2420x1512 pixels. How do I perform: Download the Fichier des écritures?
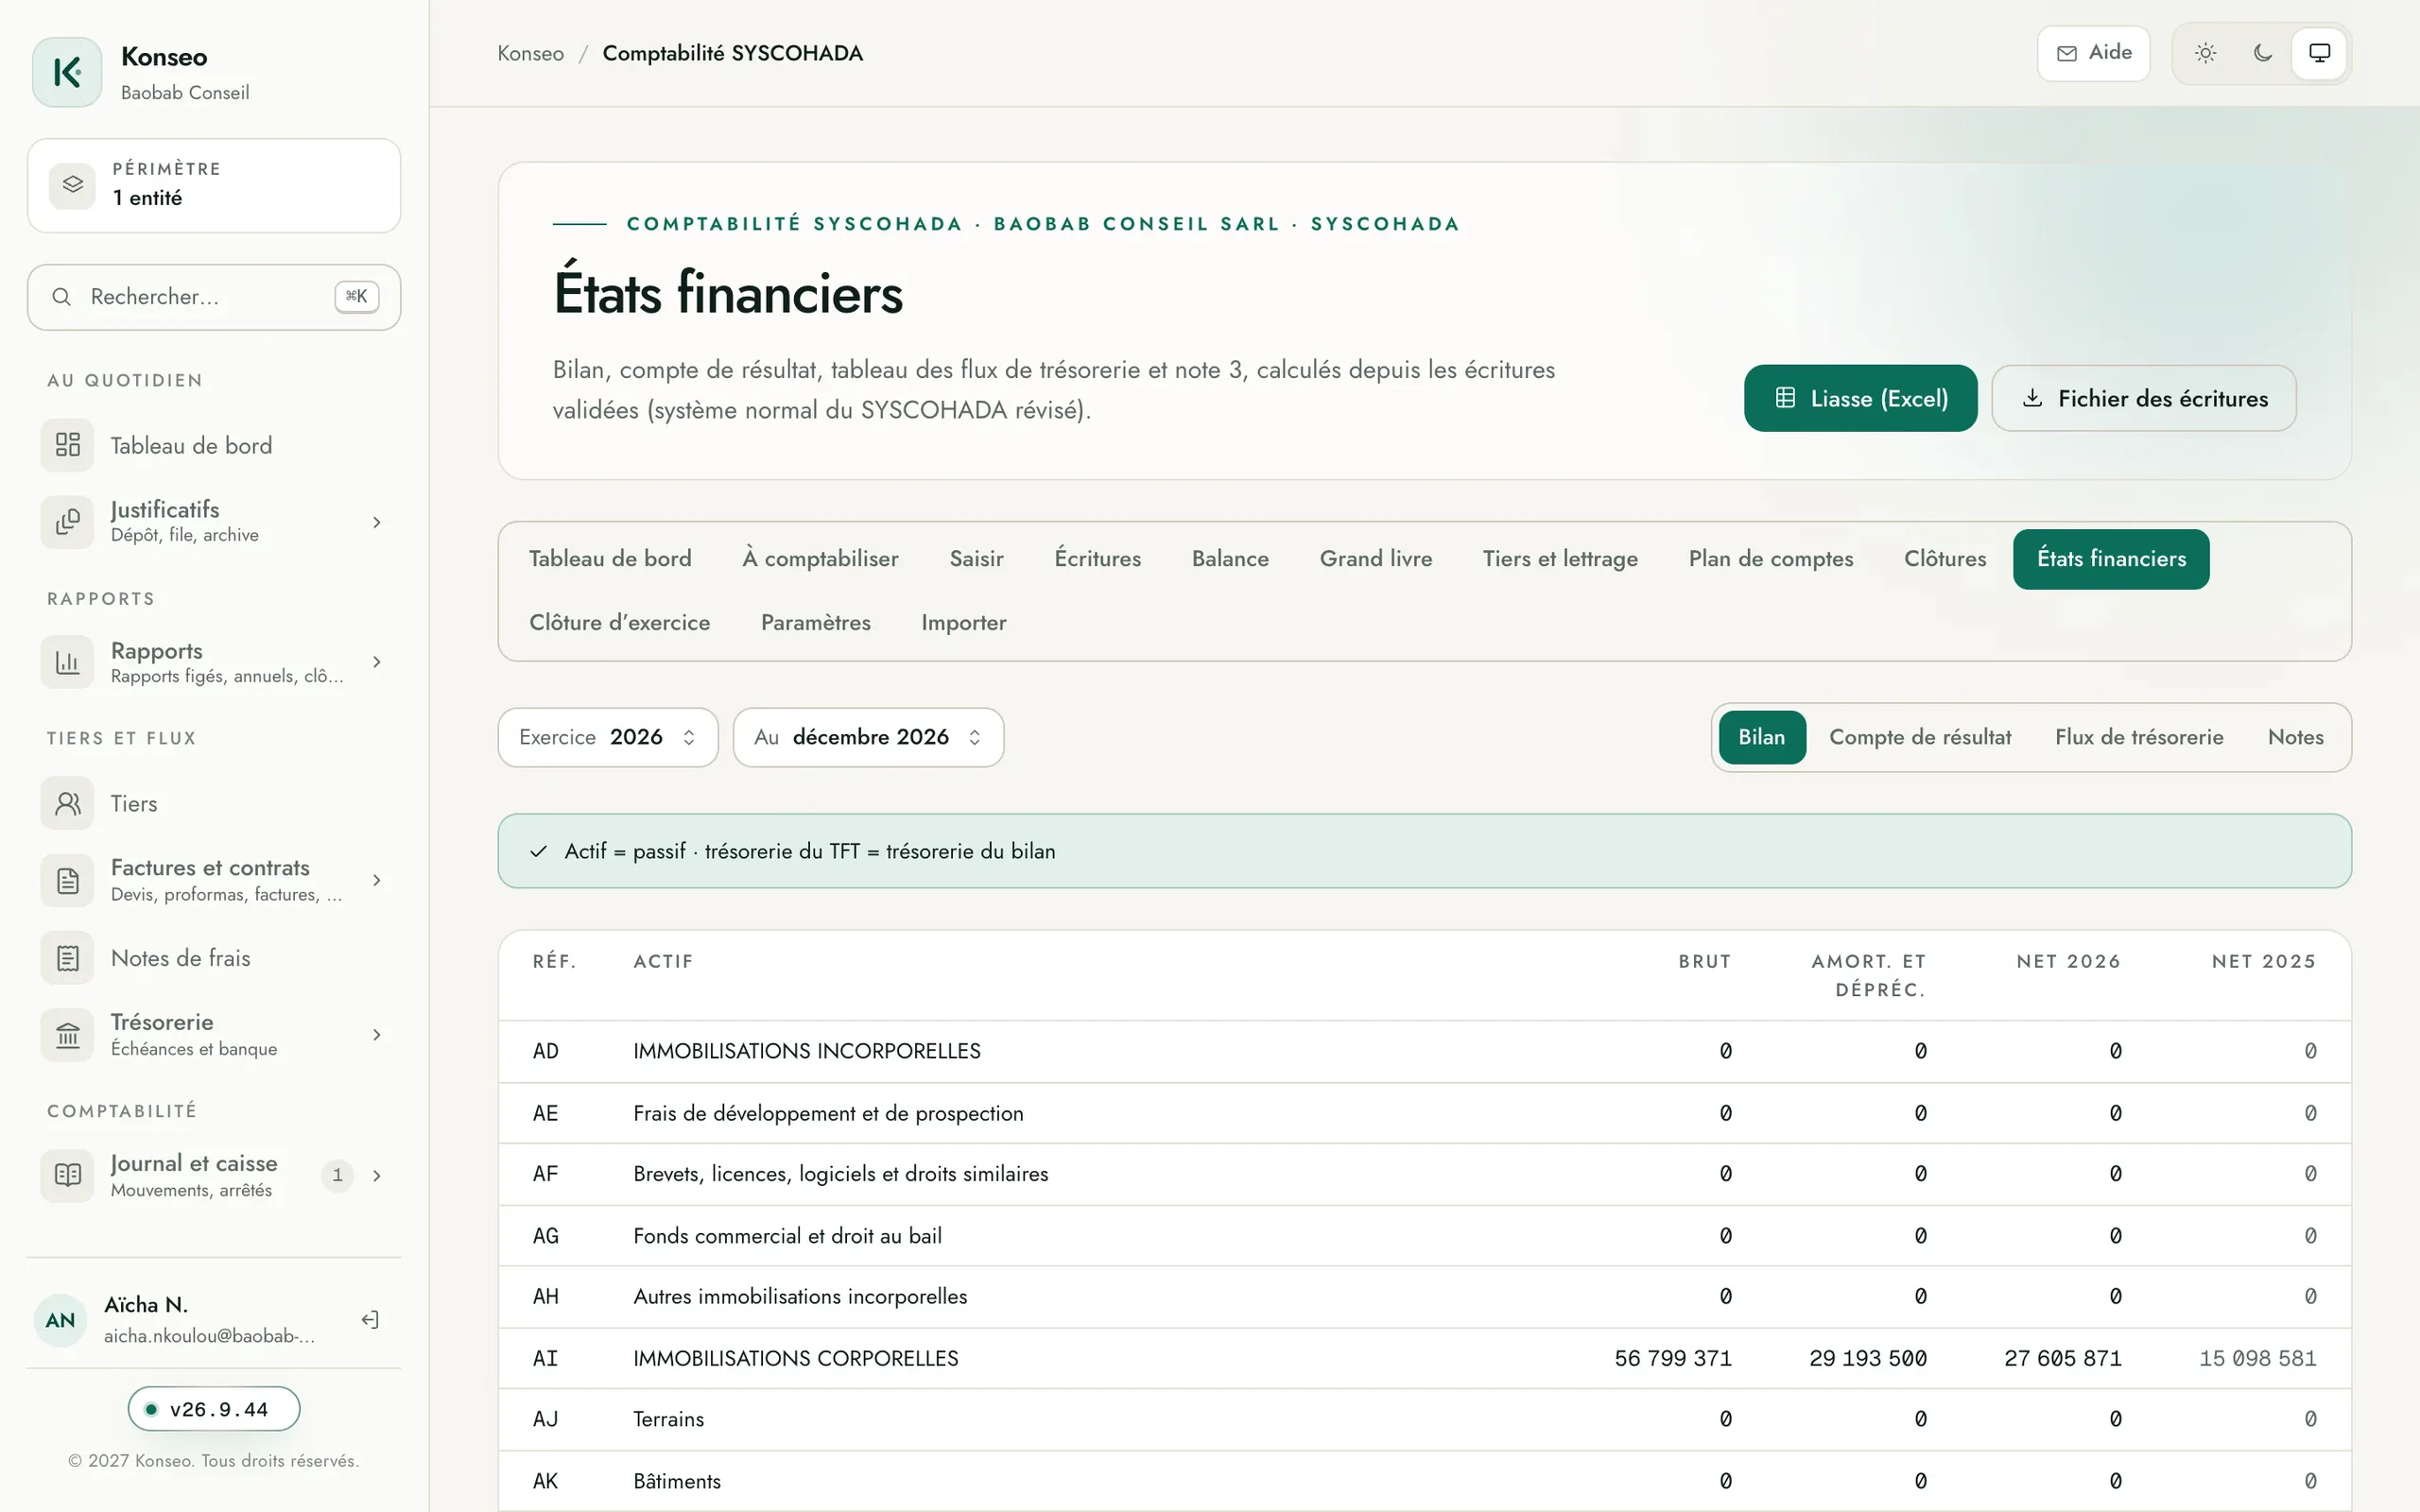(2143, 398)
